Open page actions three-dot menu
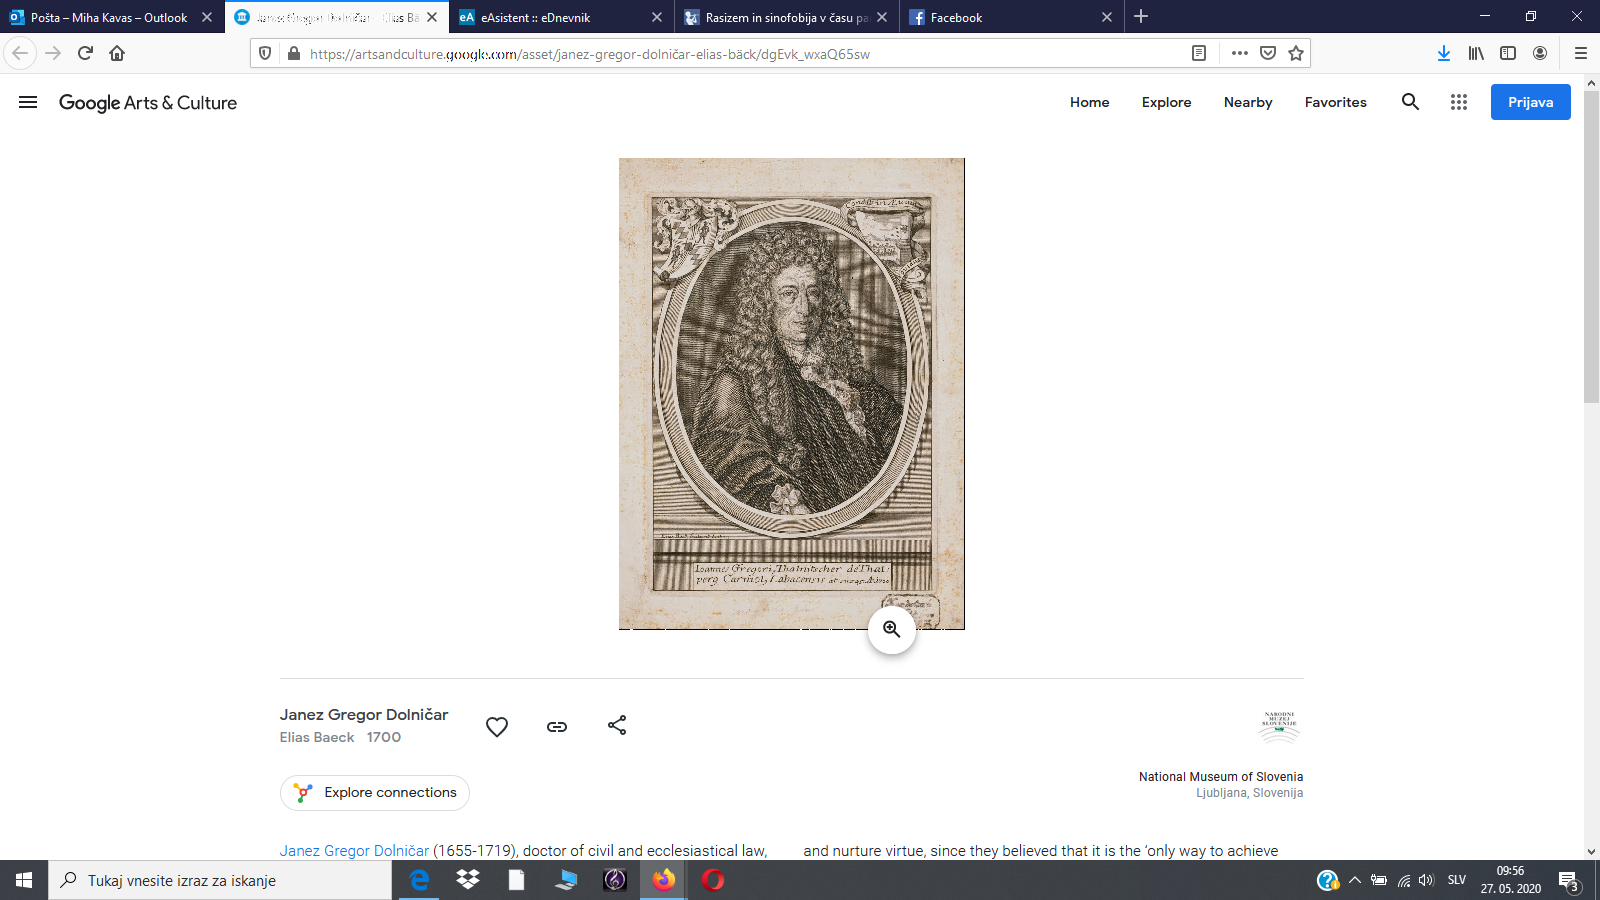Image resolution: width=1600 pixels, height=900 pixels. pos(1240,53)
